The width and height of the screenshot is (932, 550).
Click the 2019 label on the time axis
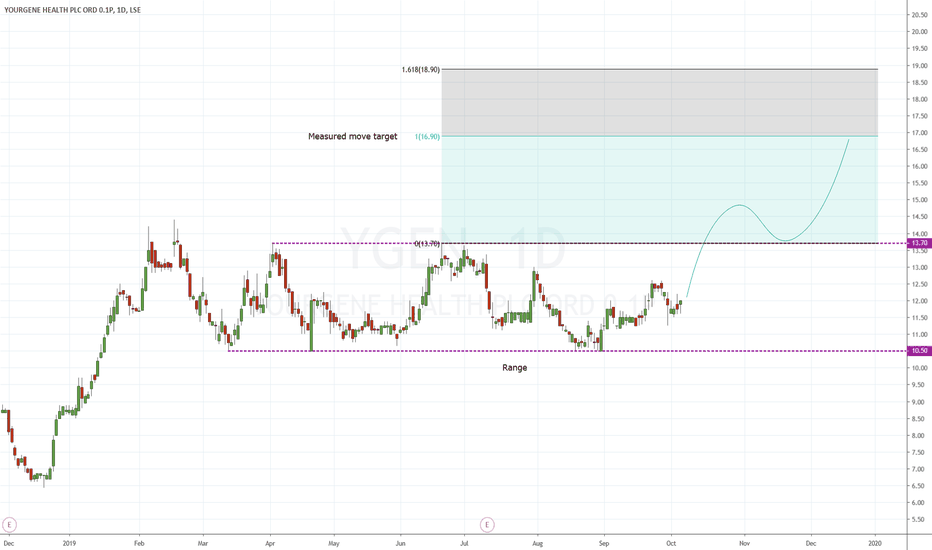pos(70,543)
